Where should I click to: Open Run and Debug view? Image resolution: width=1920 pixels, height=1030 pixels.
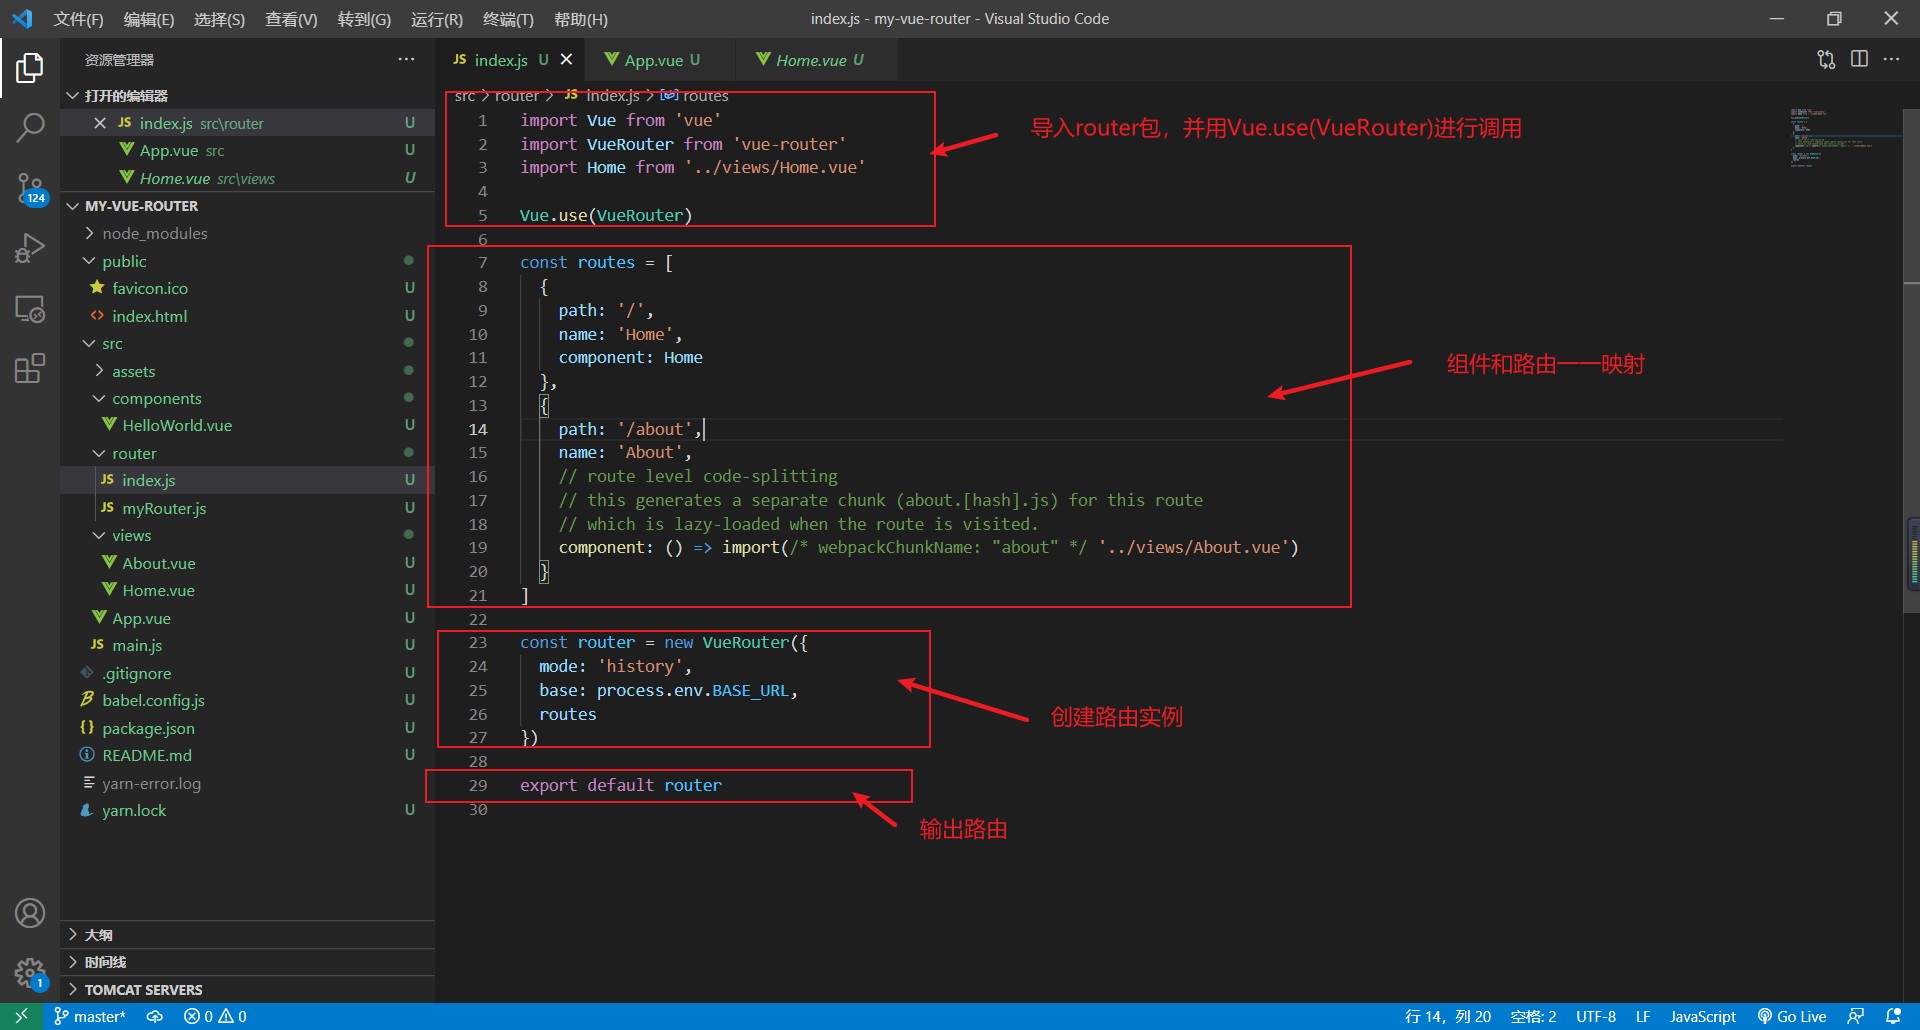click(x=30, y=248)
